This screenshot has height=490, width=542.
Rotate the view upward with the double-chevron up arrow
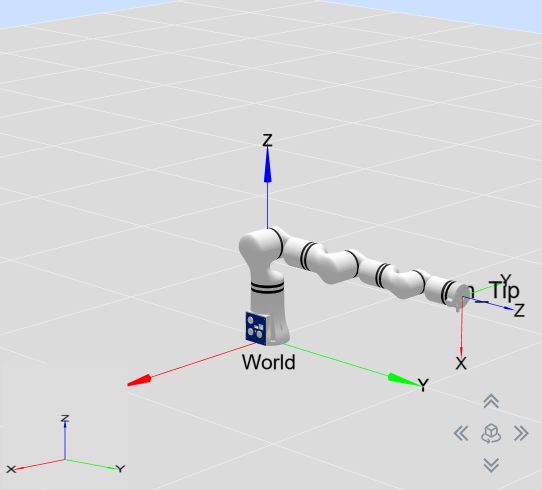(x=491, y=401)
